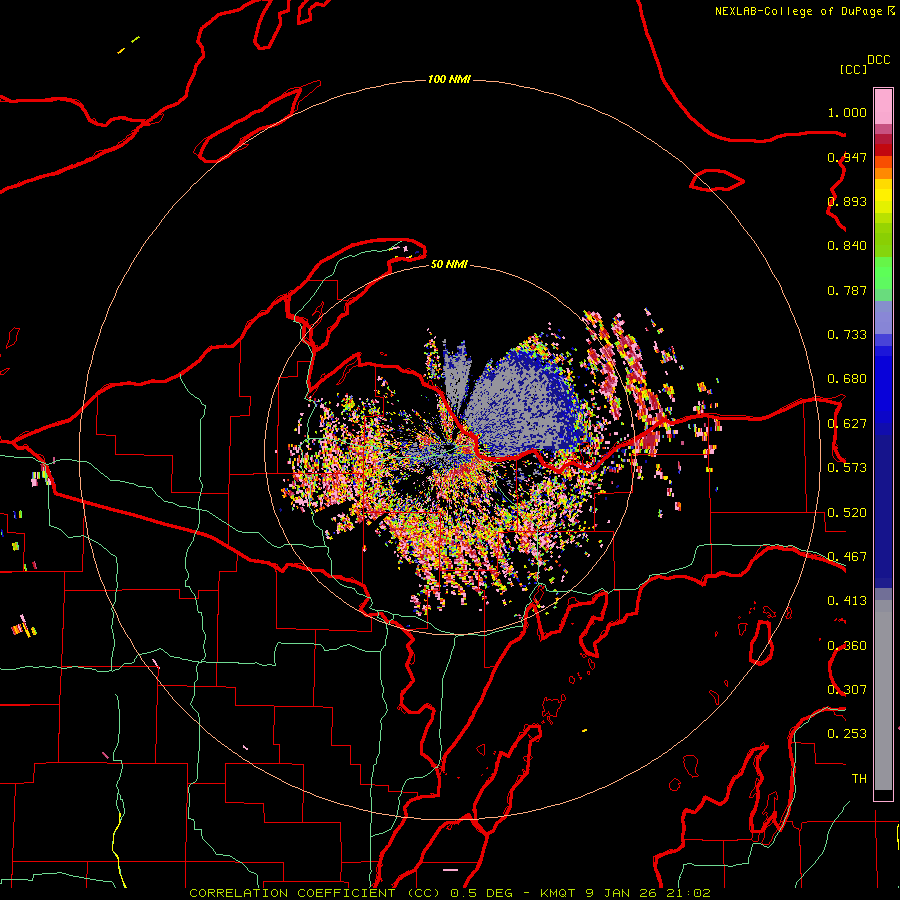Image resolution: width=900 pixels, height=900 pixels.
Task: Pick the periwinkle color bar segment
Action: point(883,317)
